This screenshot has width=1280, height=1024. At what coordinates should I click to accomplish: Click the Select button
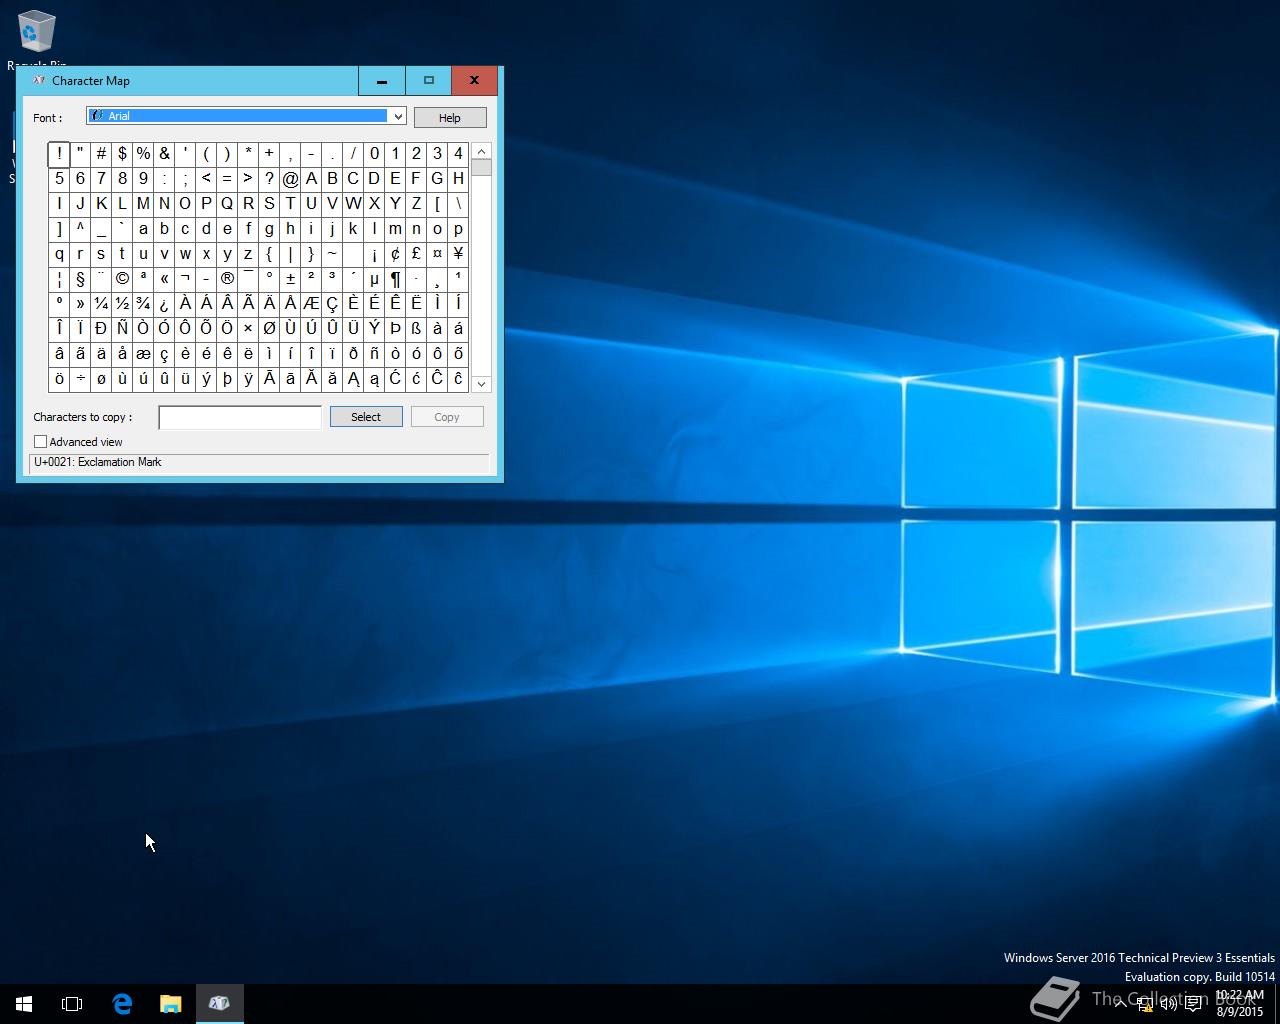pos(366,417)
